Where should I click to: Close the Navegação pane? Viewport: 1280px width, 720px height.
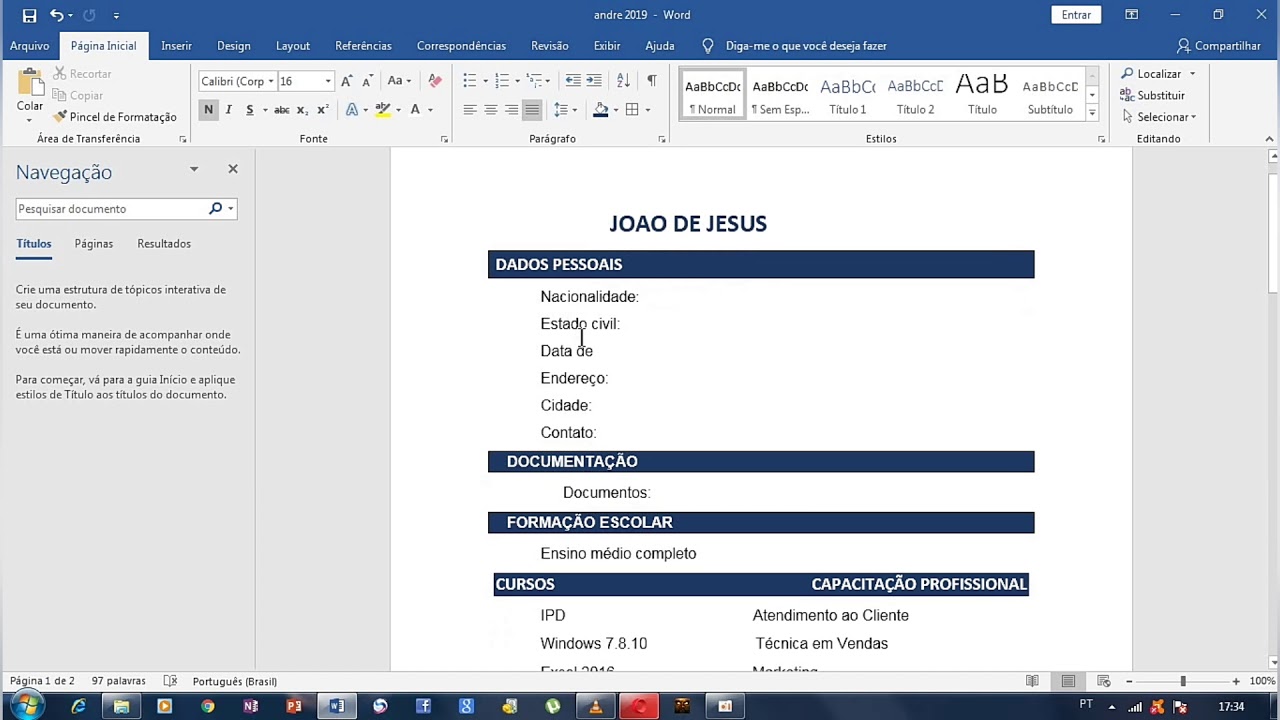[x=233, y=169]
